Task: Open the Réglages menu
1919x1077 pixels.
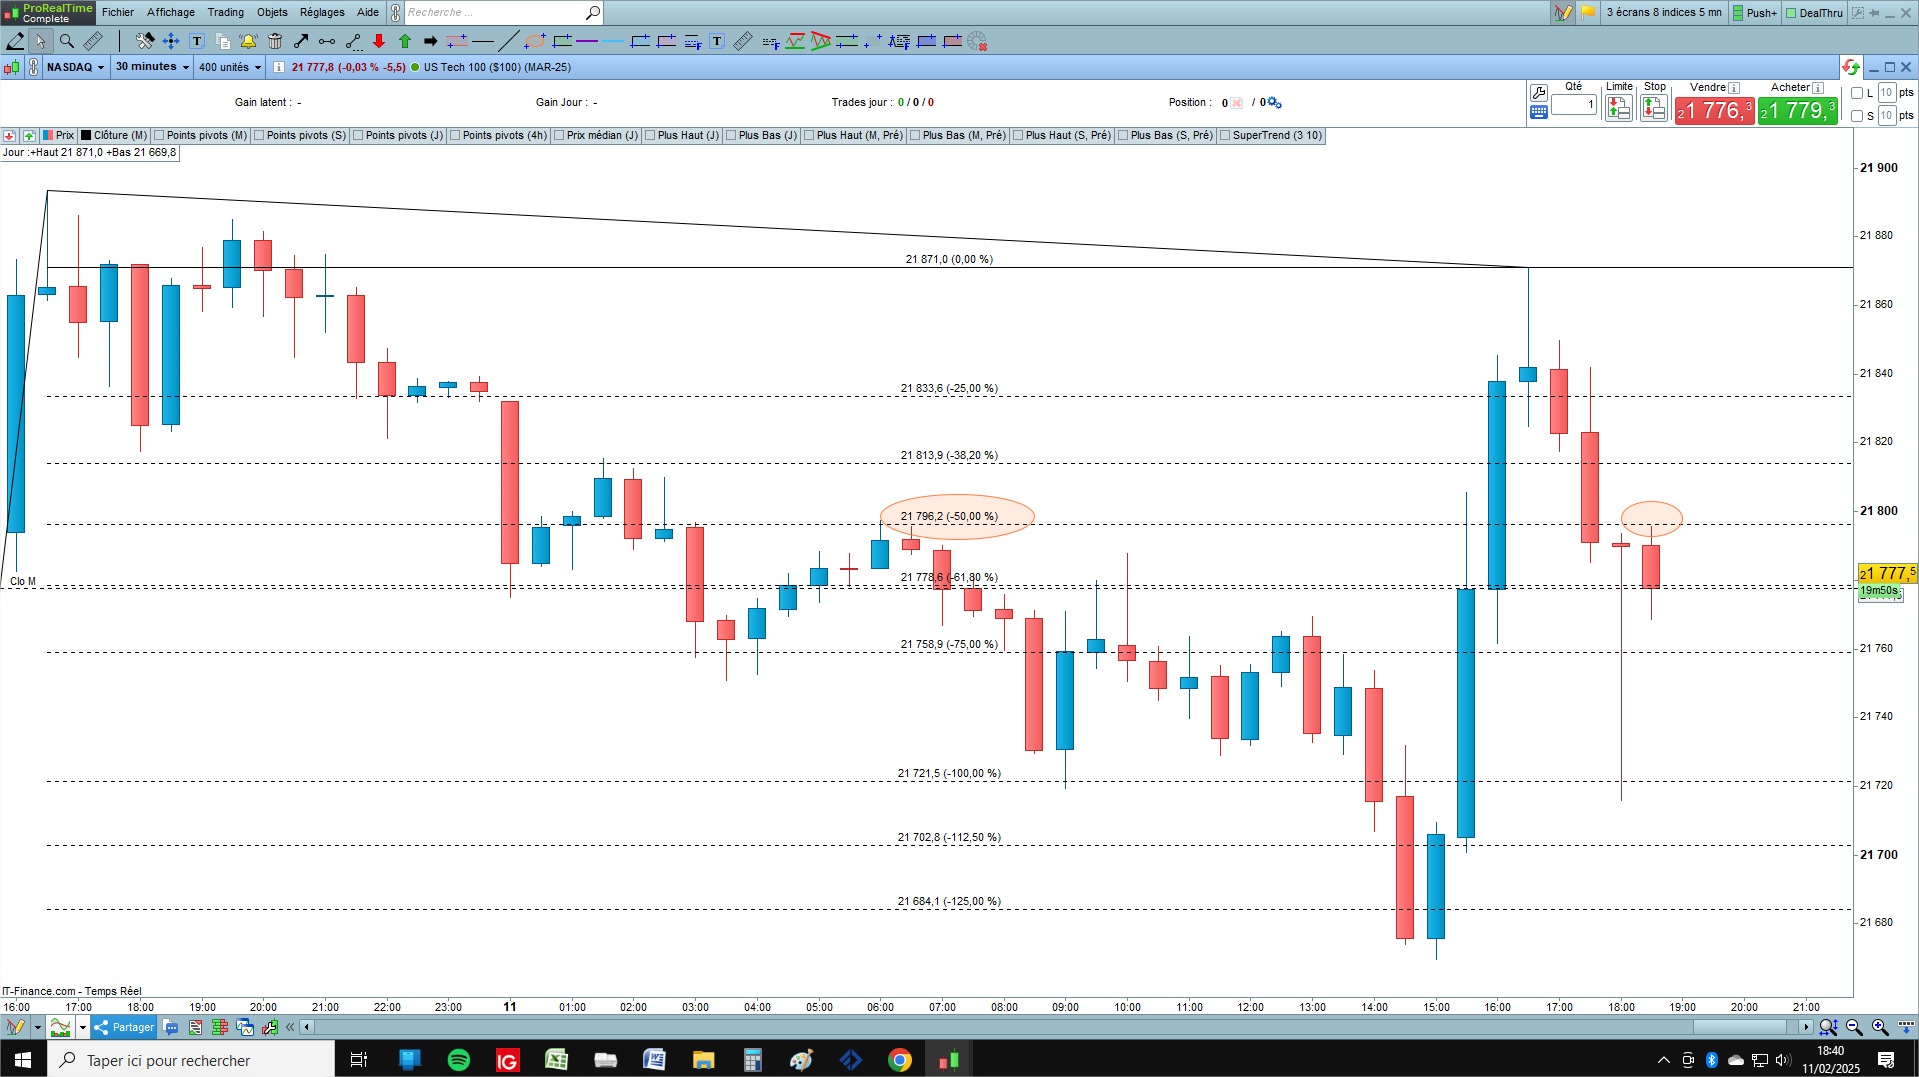Action: click(x=322, y=12)
